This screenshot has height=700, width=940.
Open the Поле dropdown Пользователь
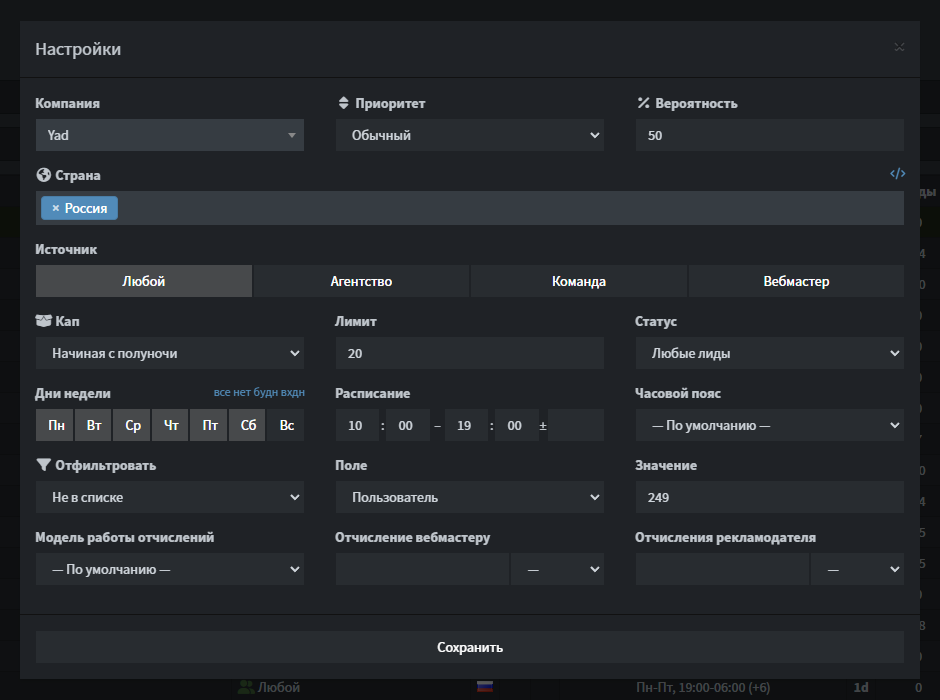pyautogui.click(x=469, y=497)
